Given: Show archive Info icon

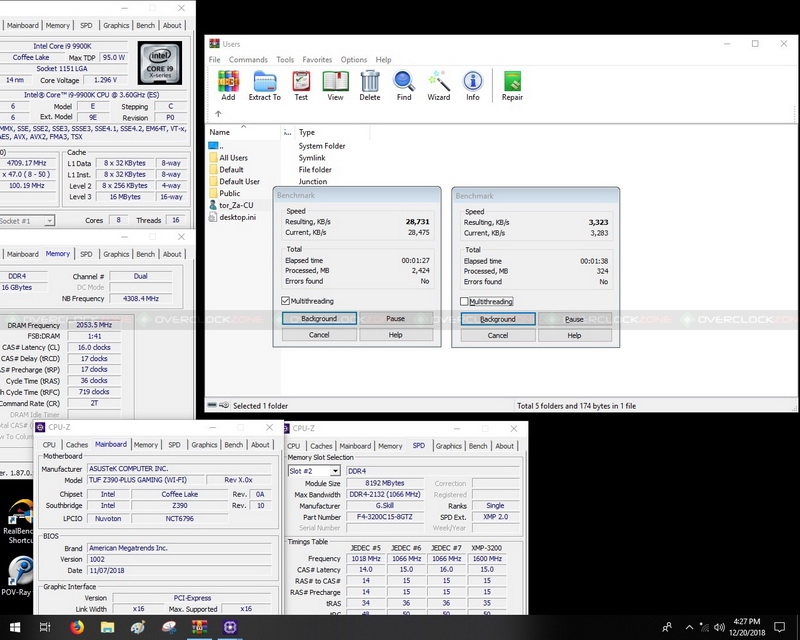Looking at the screenshot, I should pyautogui.click(x=473, y=86).
